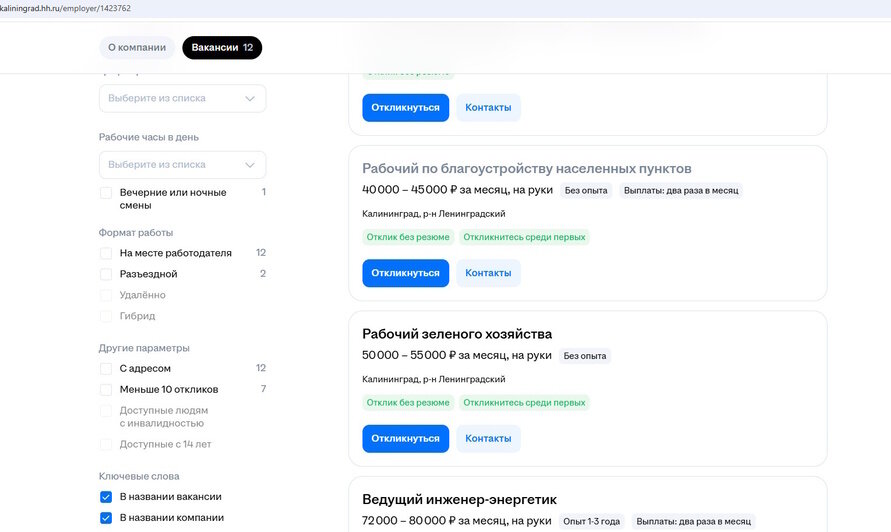The image size is (891, 532).
Task: Toggle the Разъездной work format checkbox
Action: coord(106,274)
